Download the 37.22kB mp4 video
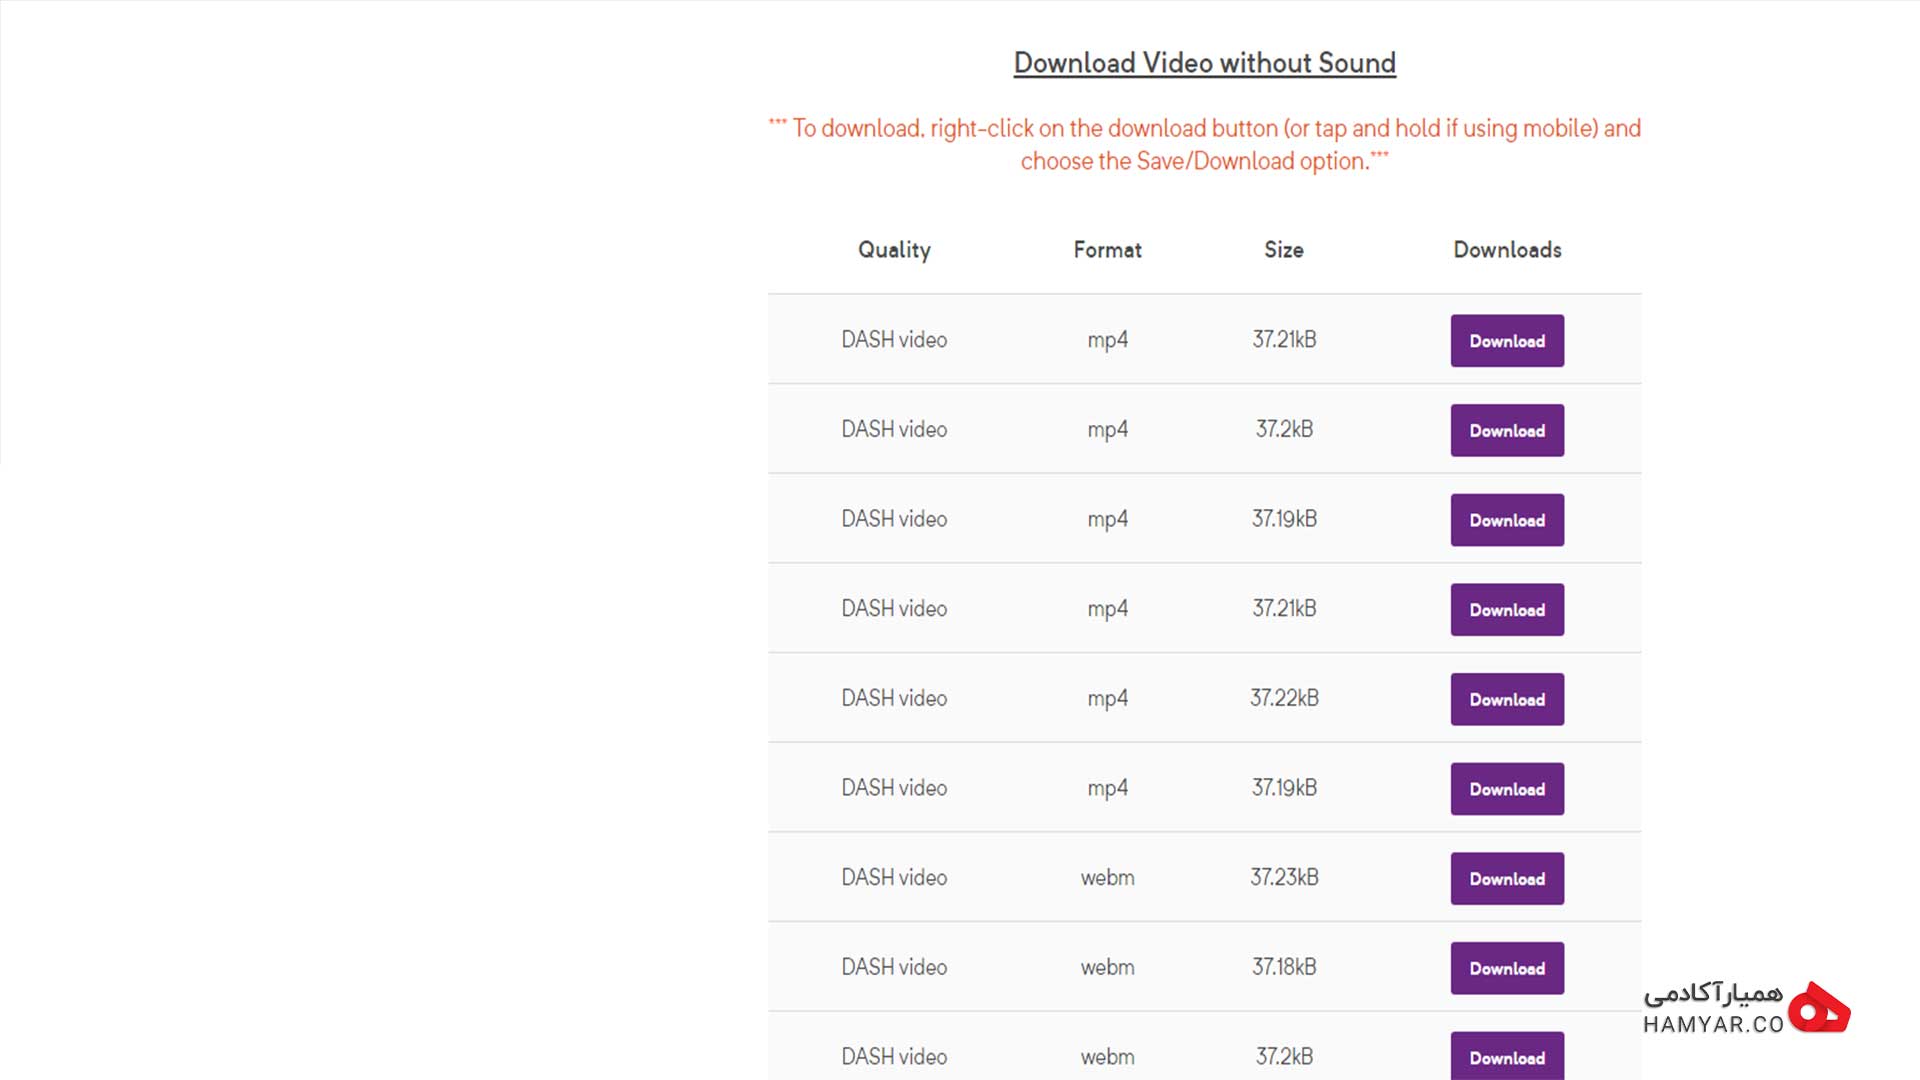The height and width of the screenshot is (1080, 1920). [x=1507, y=699]
